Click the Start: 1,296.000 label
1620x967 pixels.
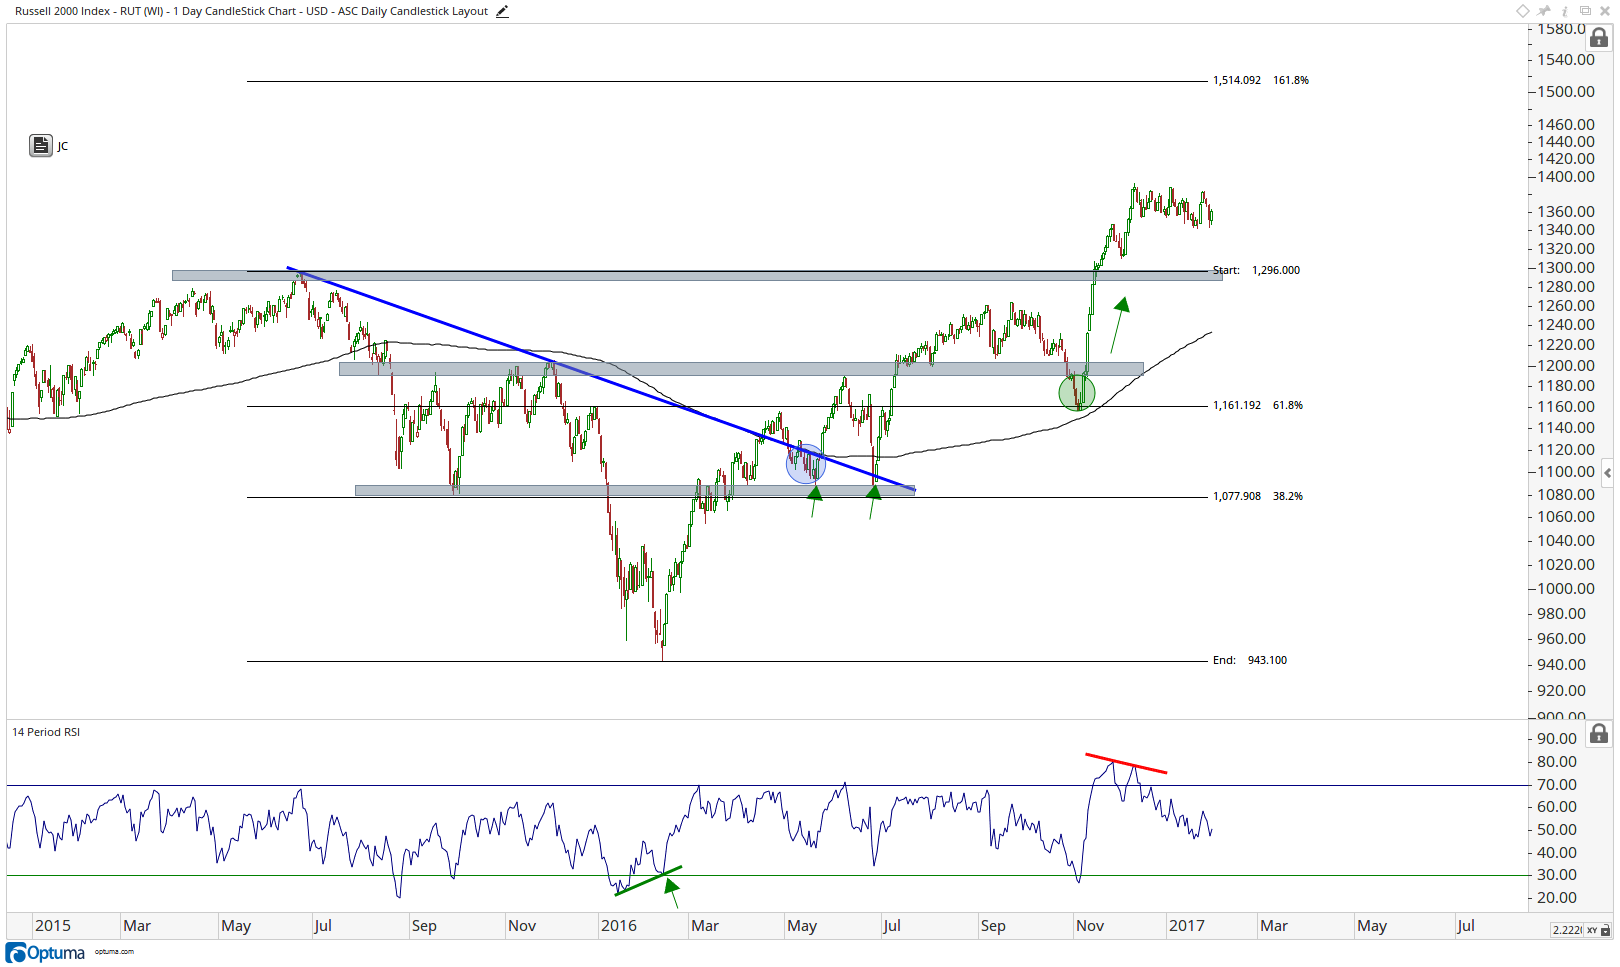pos(1256,270)
